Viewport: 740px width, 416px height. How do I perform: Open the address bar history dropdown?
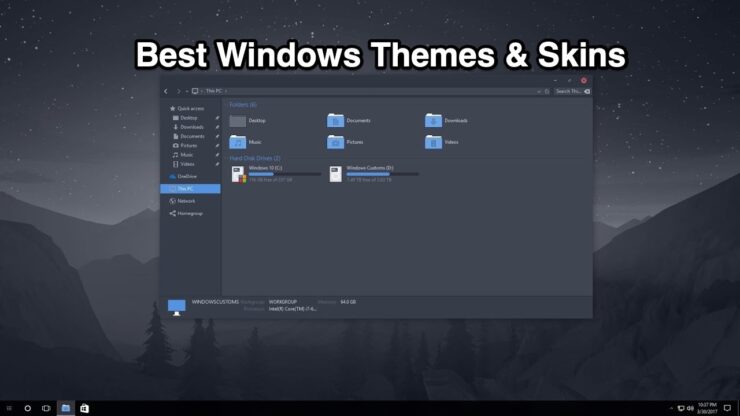point(539,92)
